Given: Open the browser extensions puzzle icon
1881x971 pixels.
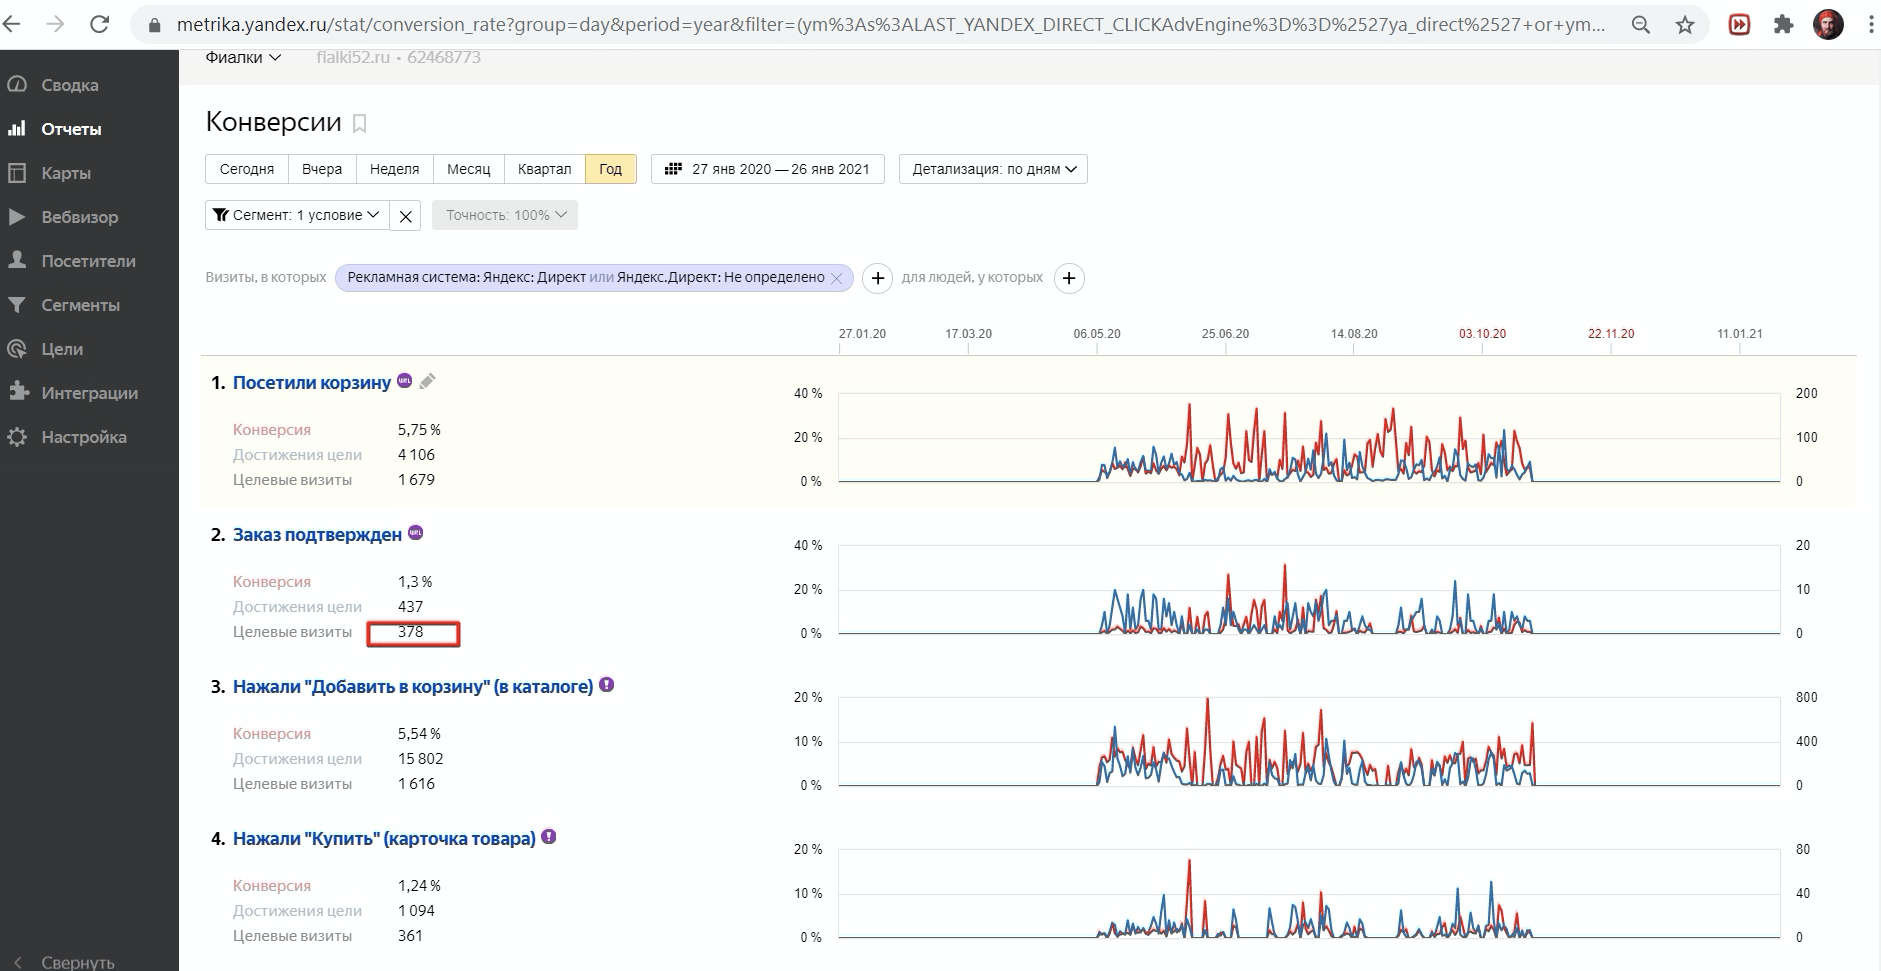Looking at the screenshot, I should [1783, 25].
